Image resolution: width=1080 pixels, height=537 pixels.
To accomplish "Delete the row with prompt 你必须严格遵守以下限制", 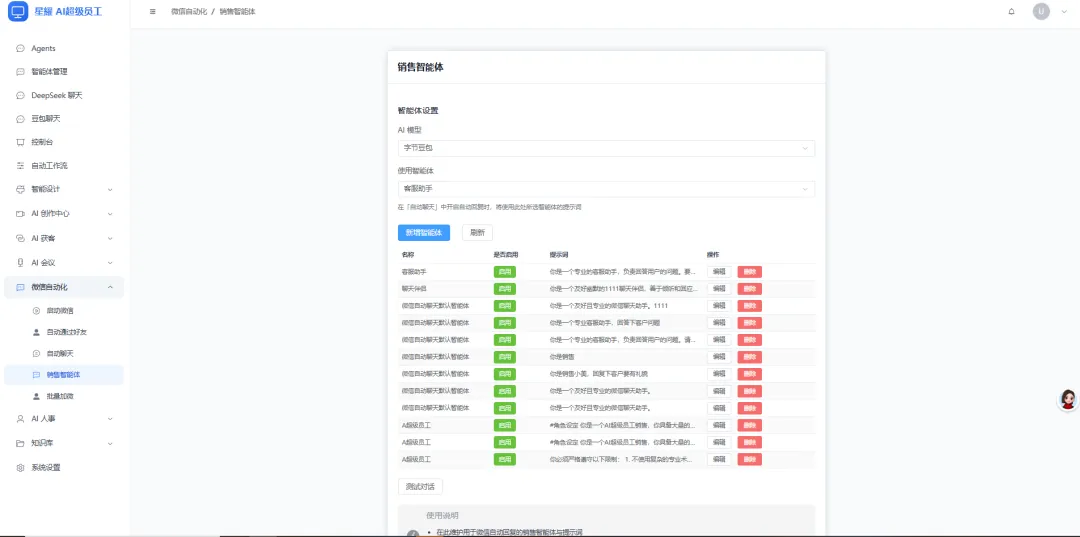I will [x=749, y=459].
